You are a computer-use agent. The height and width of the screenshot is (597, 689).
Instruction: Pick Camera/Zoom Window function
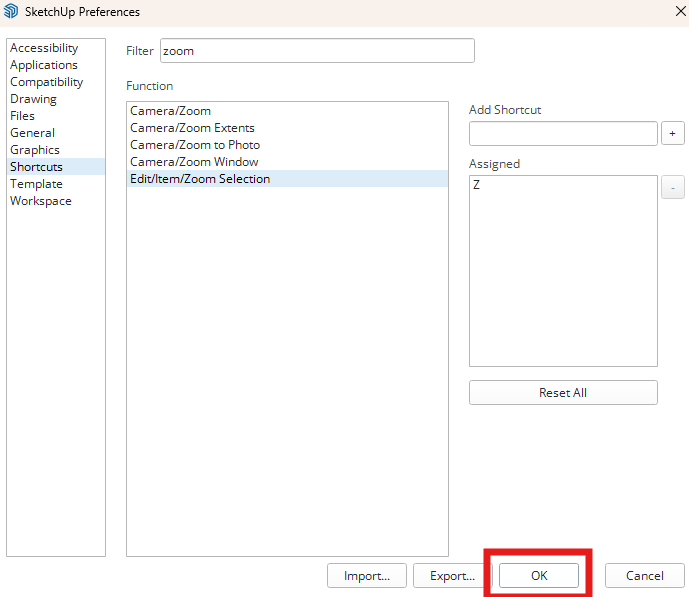287,162
